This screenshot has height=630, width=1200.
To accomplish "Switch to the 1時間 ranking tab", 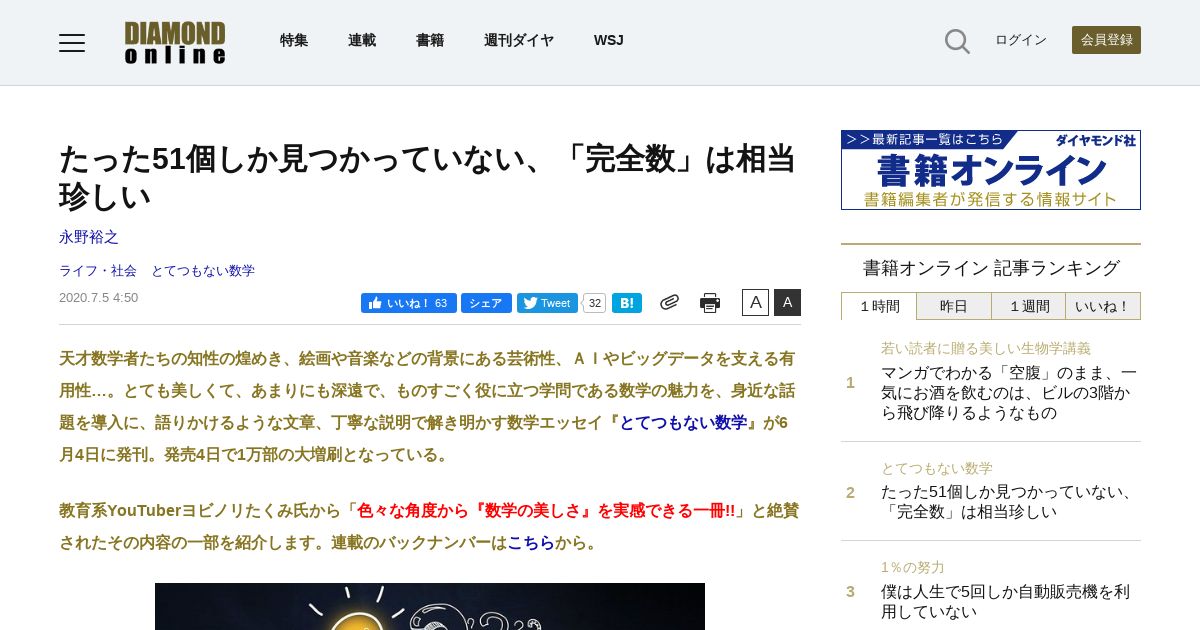I will coord(879,306).
